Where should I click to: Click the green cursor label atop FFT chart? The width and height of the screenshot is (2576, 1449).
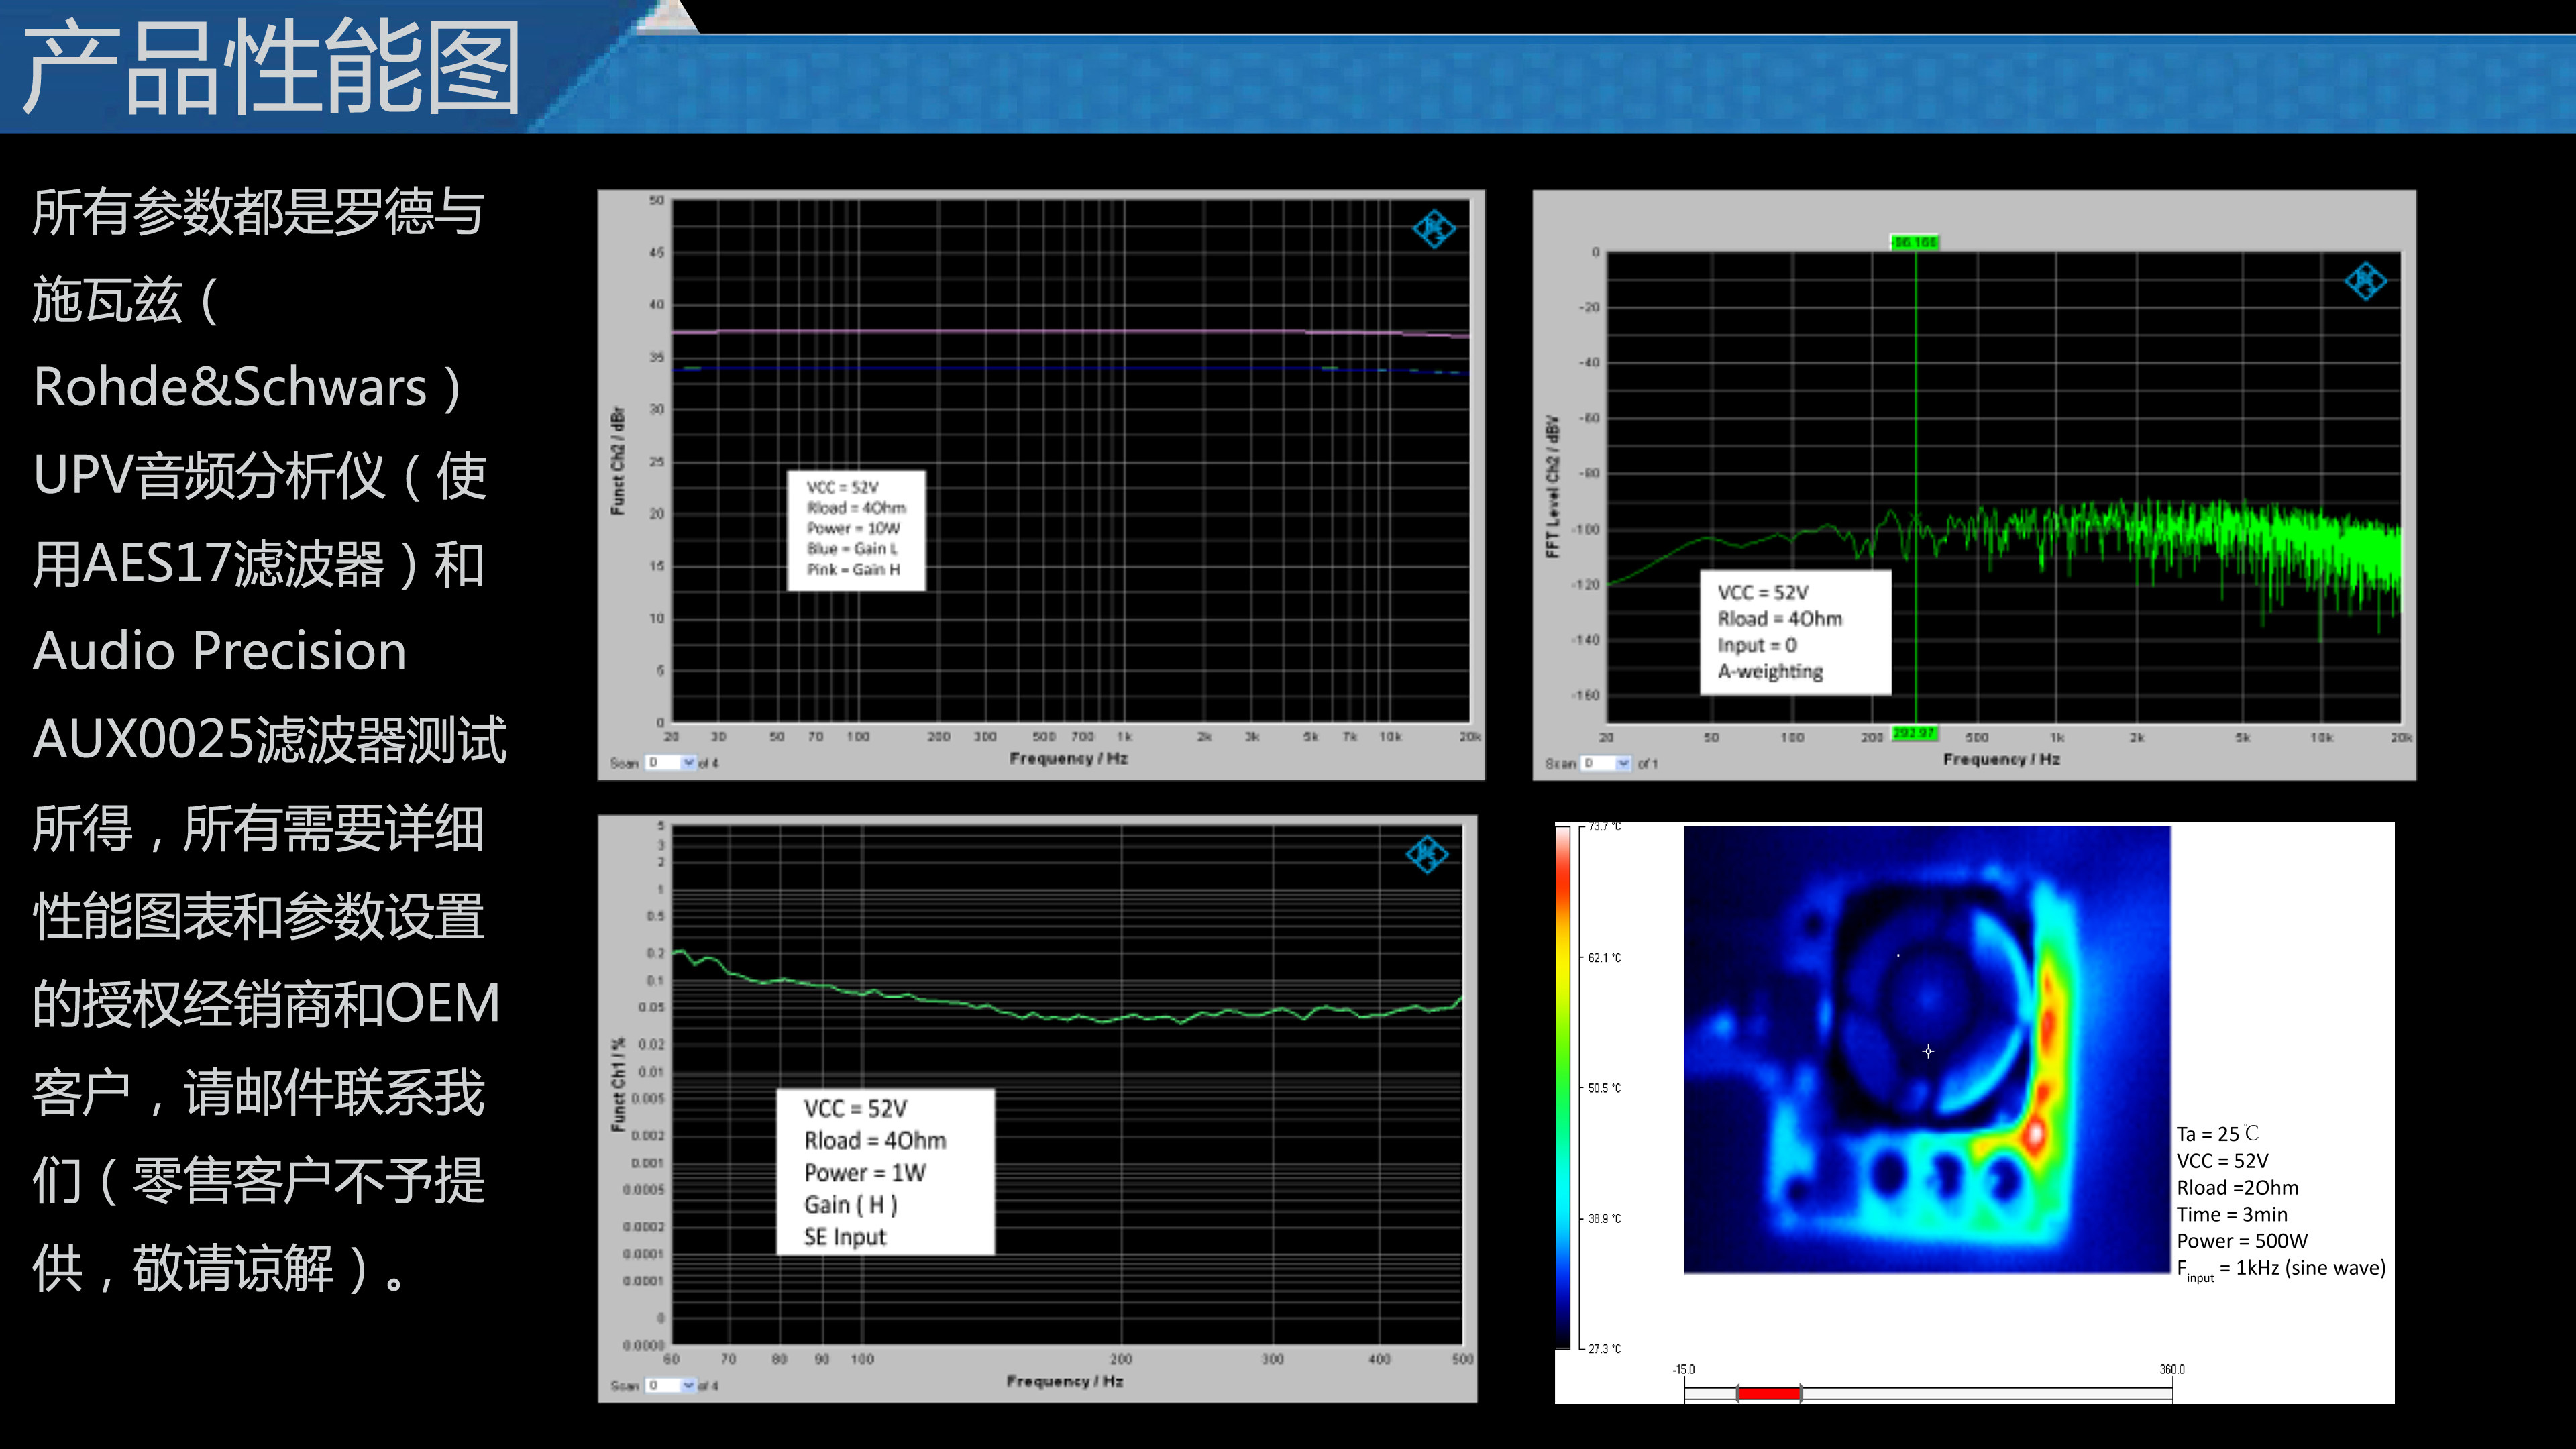(1914, 242)
